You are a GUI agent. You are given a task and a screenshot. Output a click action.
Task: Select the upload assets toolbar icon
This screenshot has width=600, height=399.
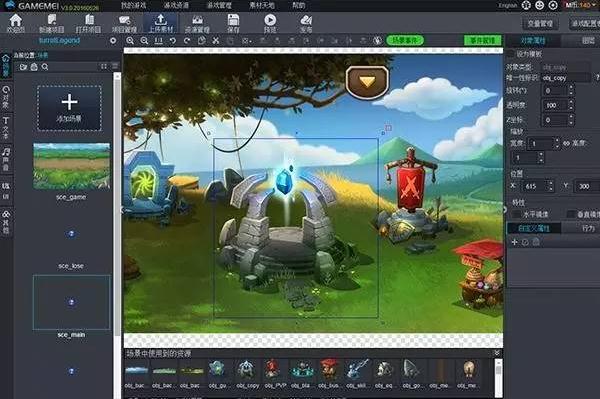point(161,23)
